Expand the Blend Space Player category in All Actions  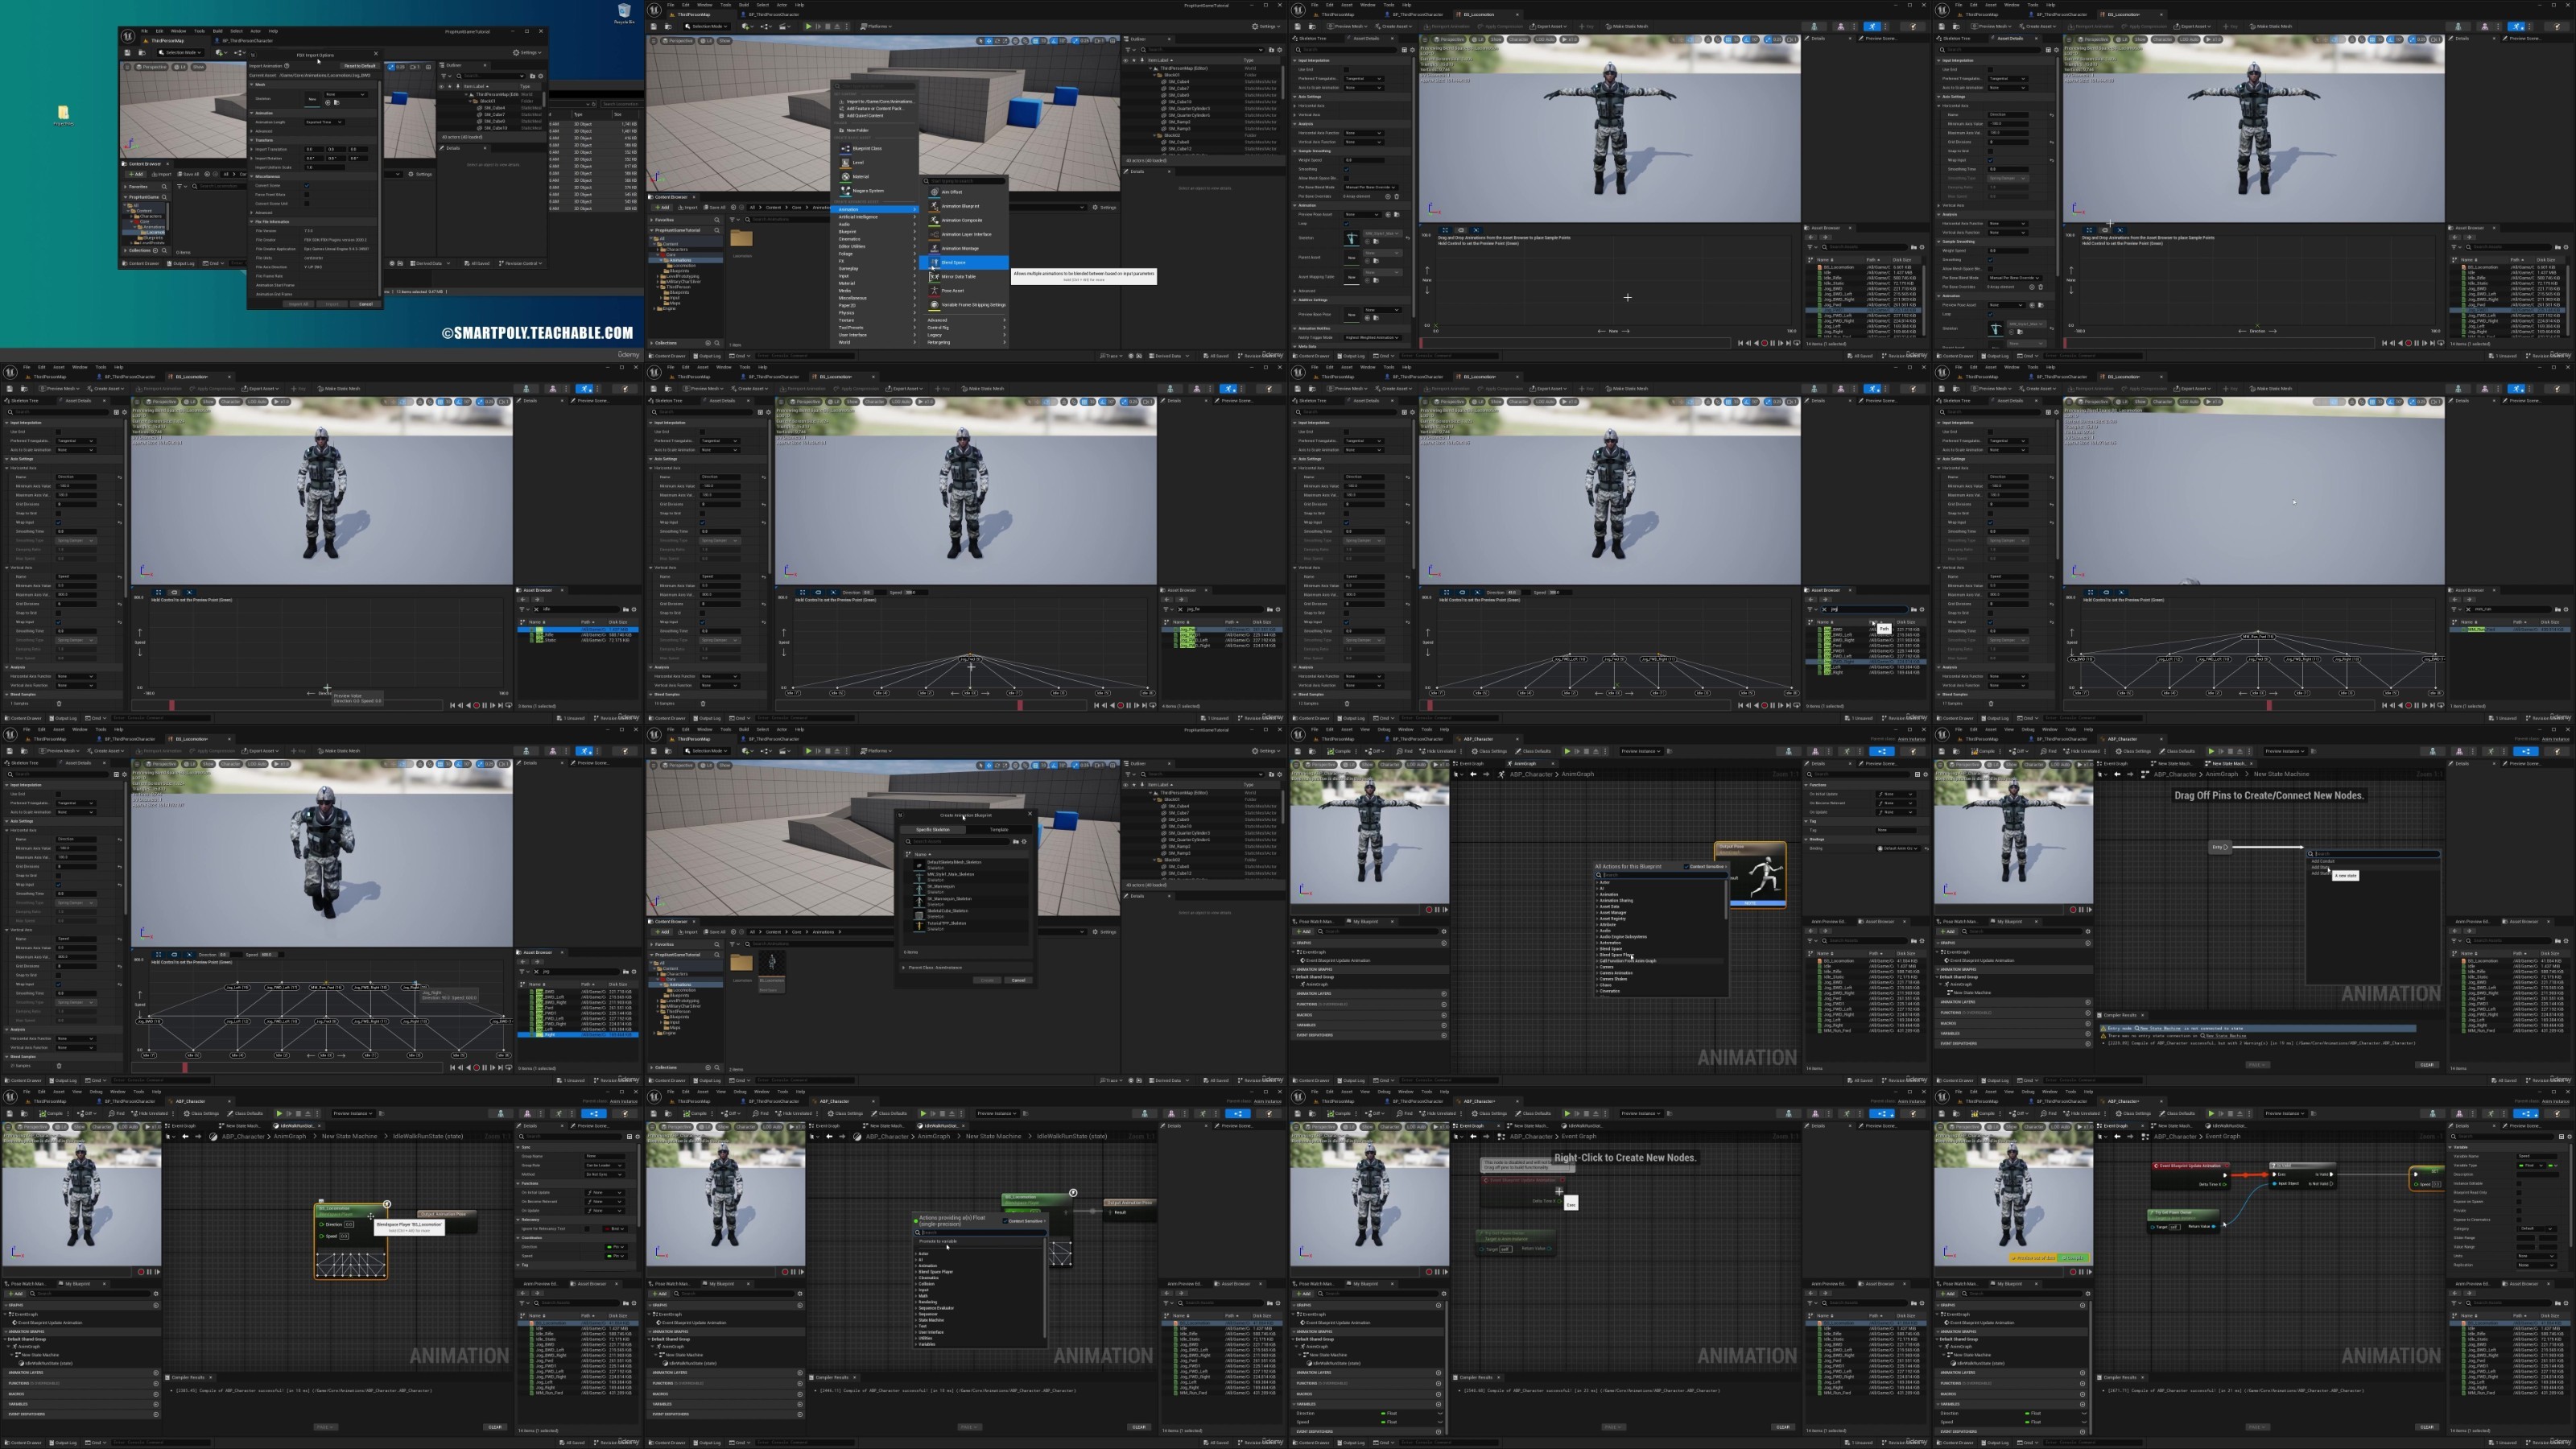tap(1597, 955)
